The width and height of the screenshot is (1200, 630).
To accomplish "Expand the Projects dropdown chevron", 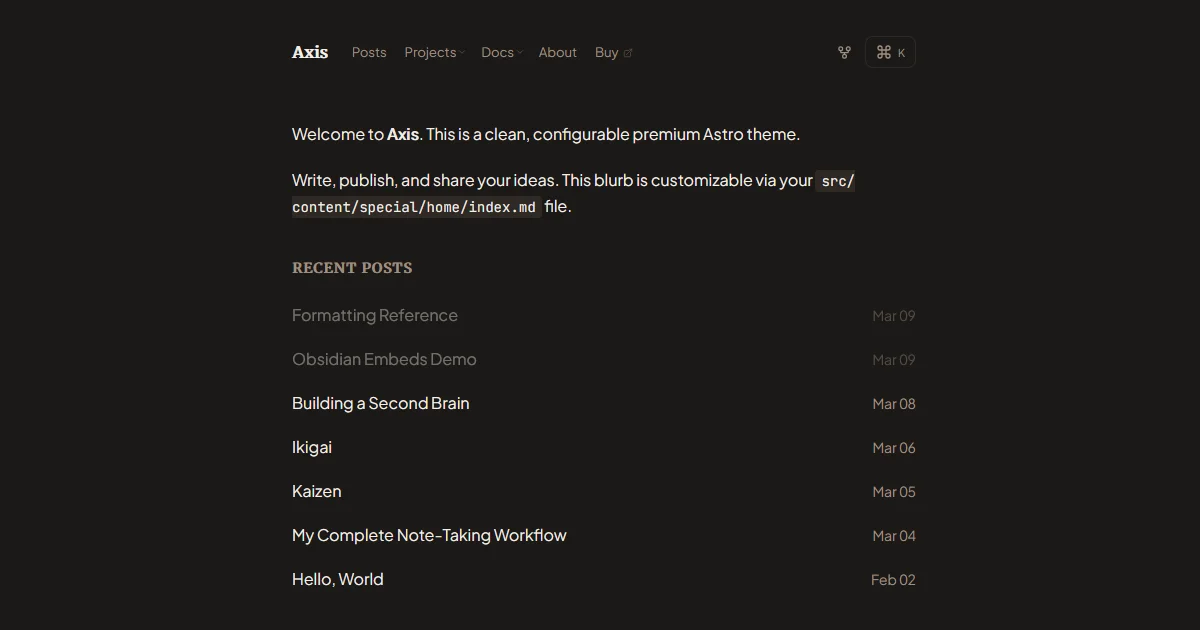I will (x=462, y=54).
